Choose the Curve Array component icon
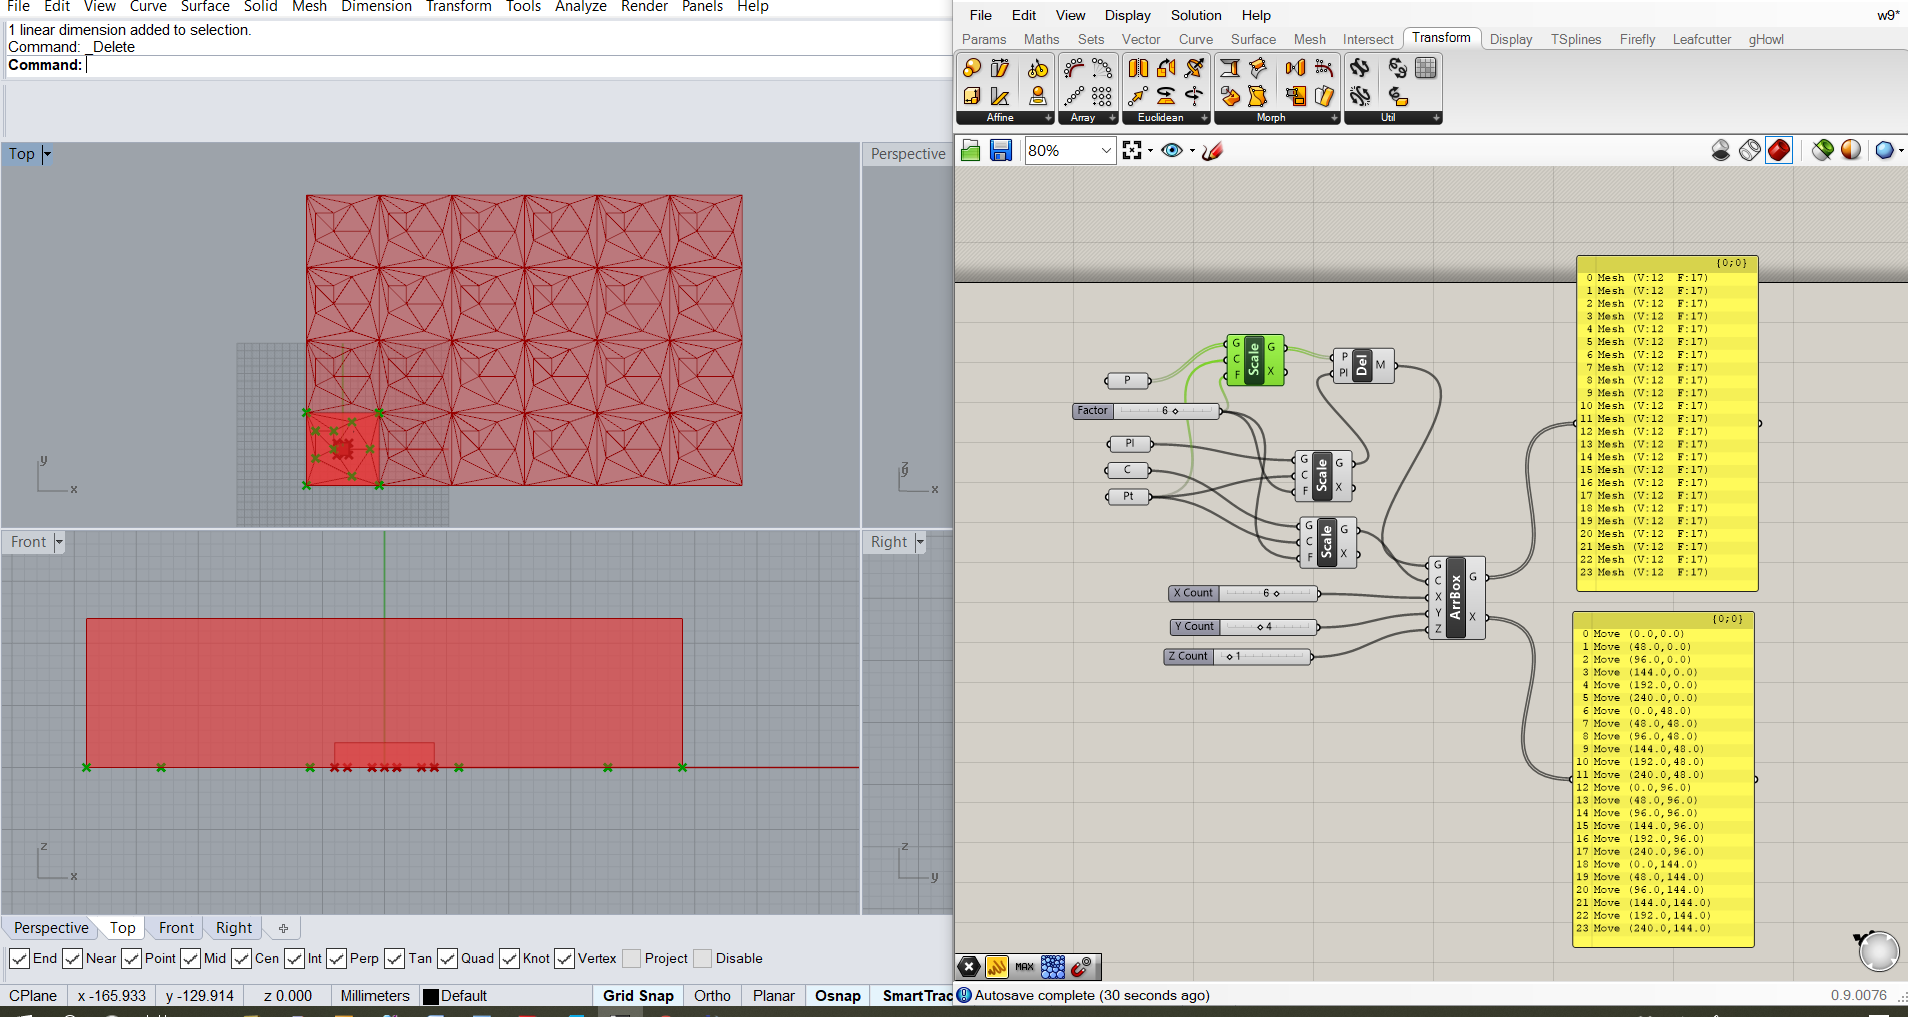The image size is (1908, 1017). pos(1074,68)
